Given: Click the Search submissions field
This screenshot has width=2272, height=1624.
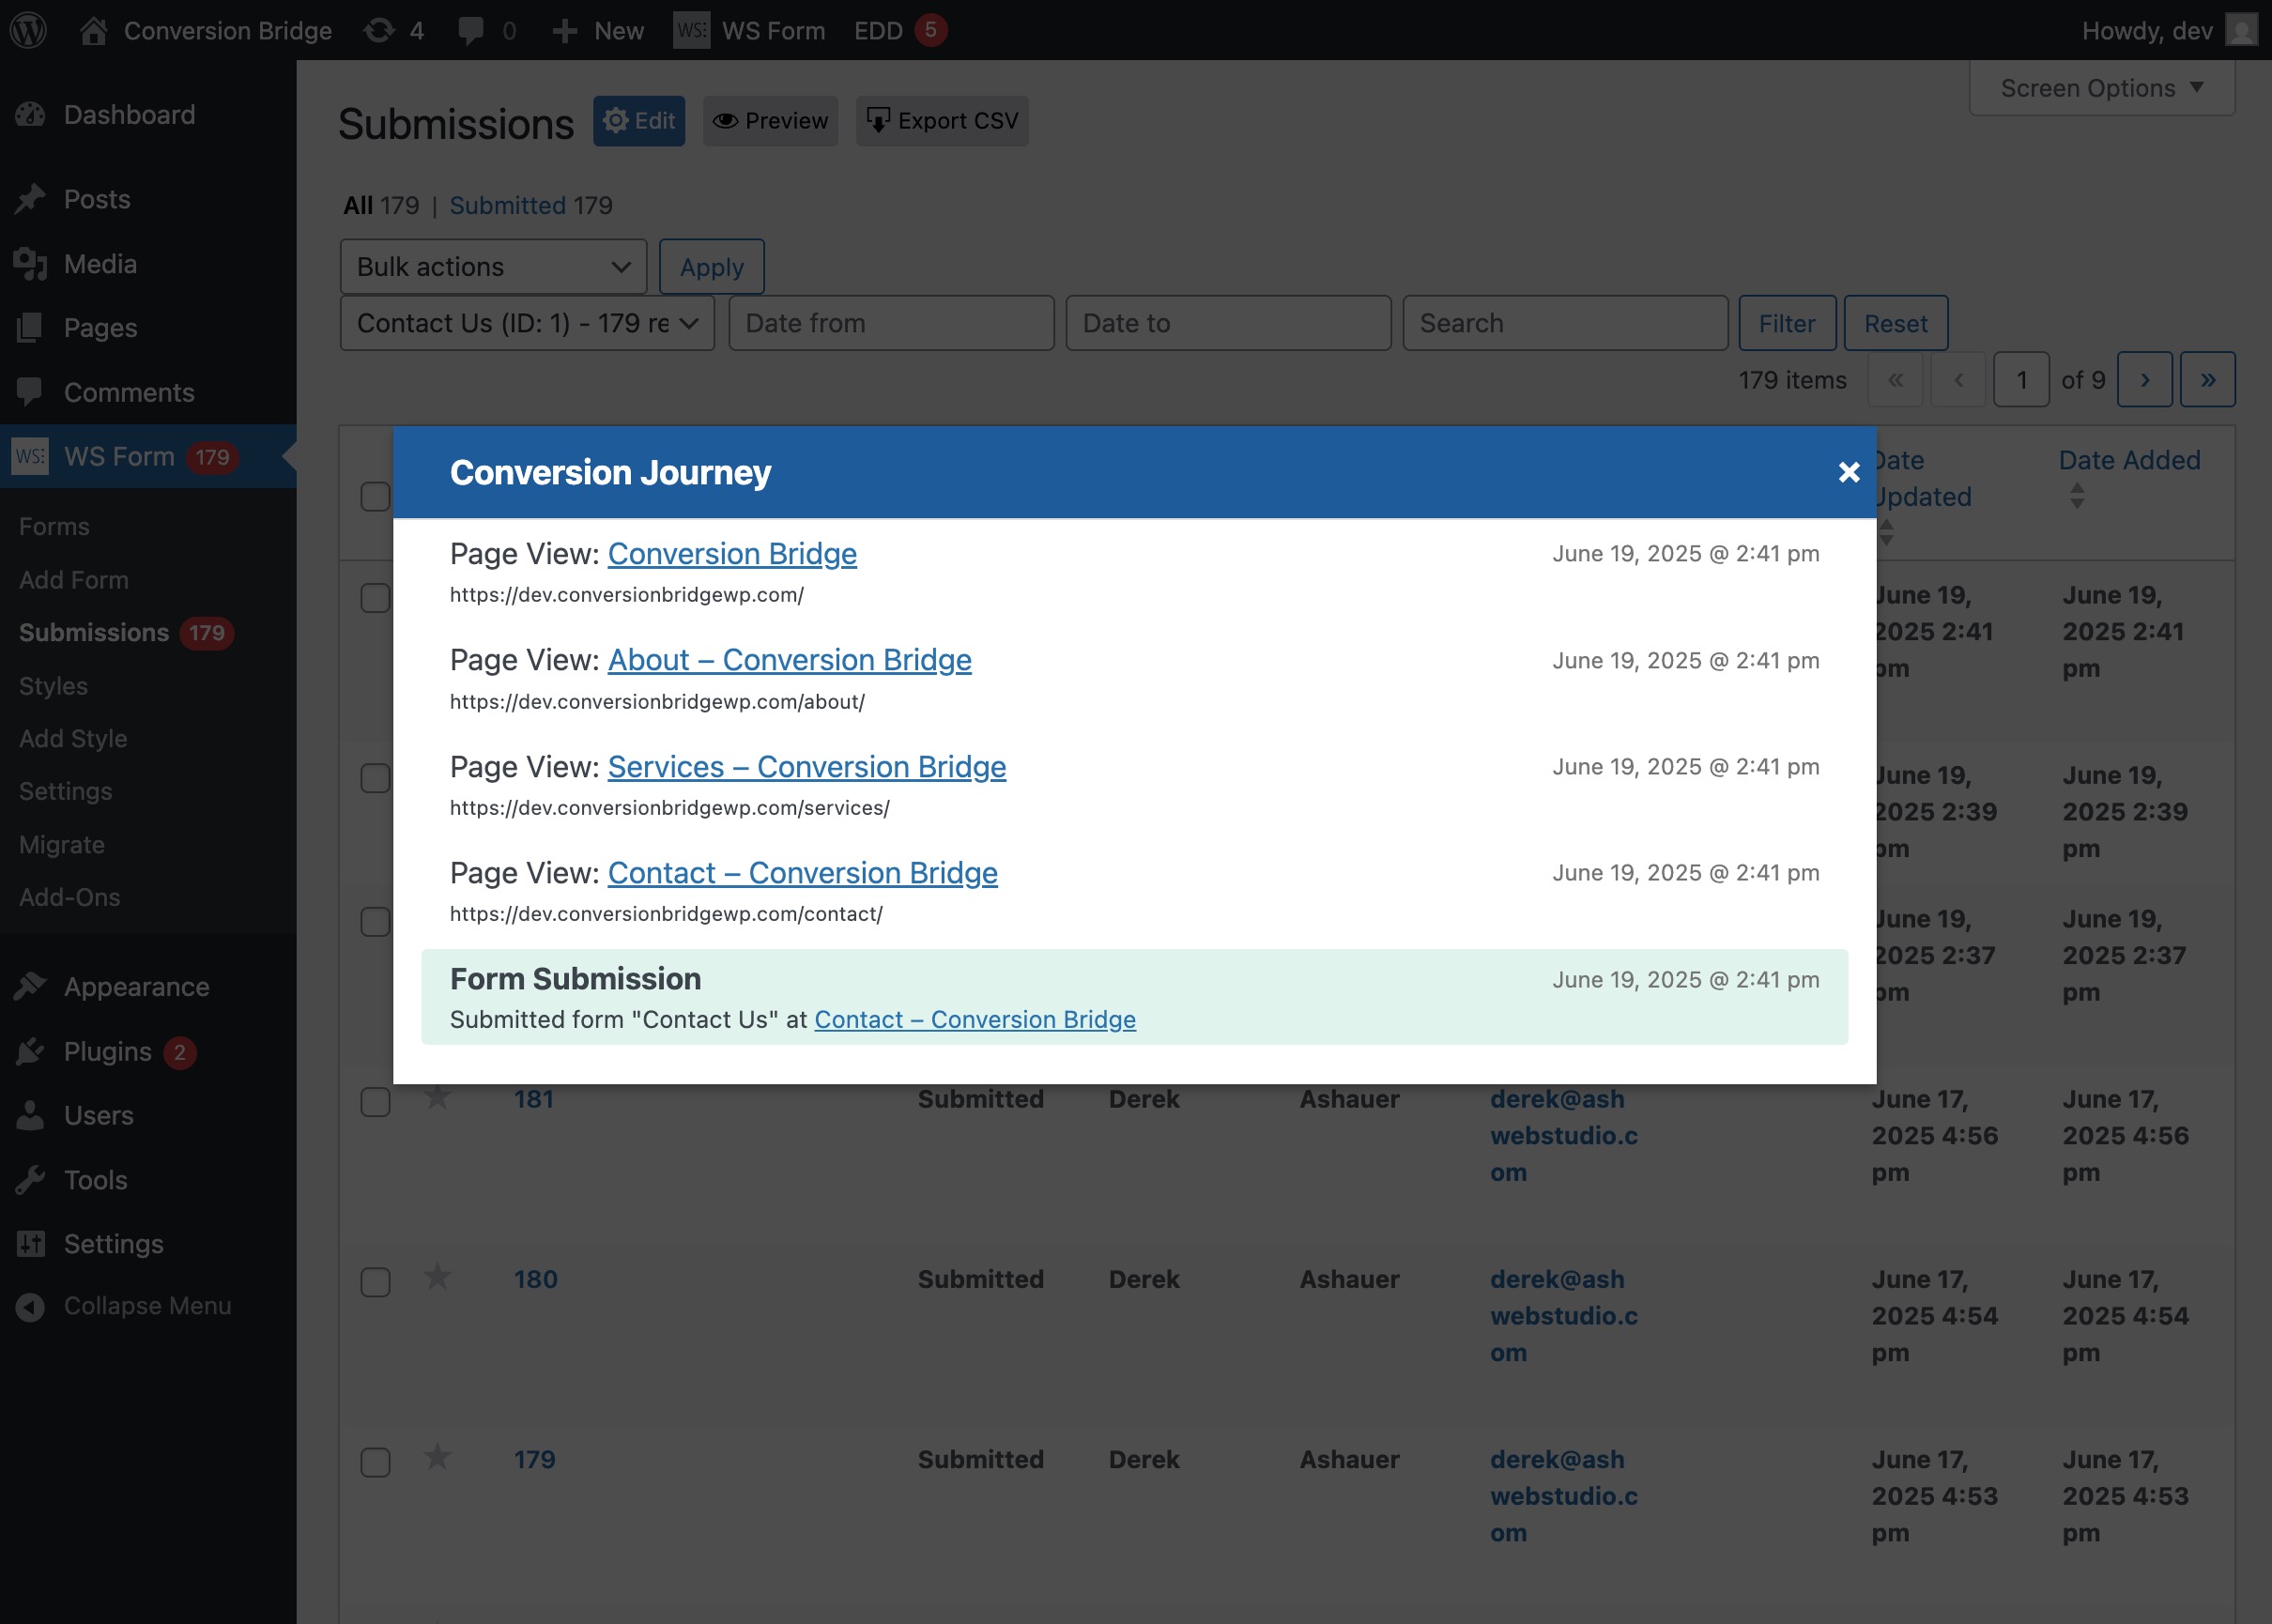Looking at the screenshot, I should click(1565, 323).
